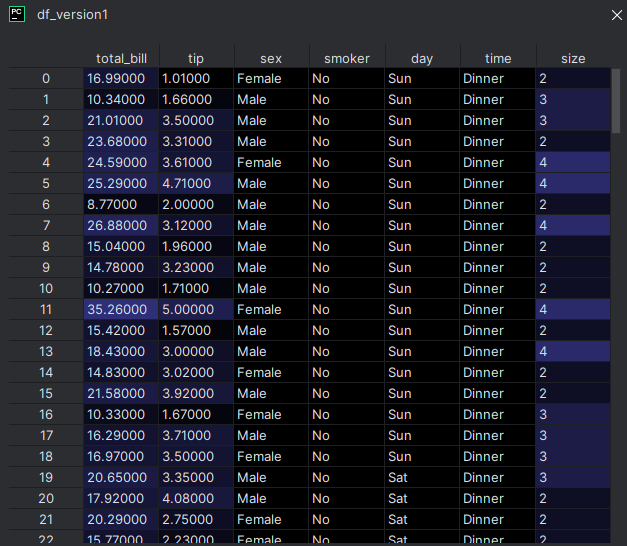The width and height of the screenshot is (627, 546).
Task: Click Male cell in row 20
Action: point(271,498)
